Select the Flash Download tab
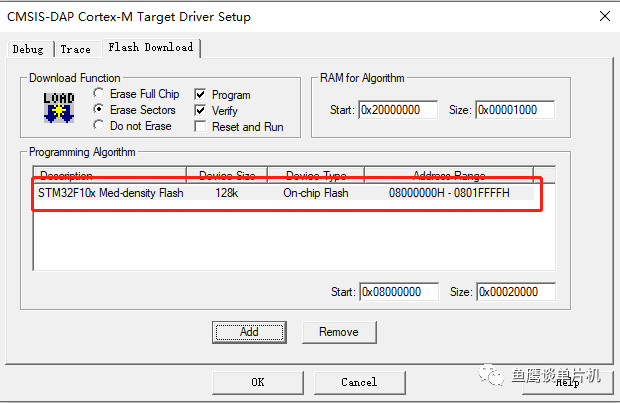 click(x=151, y=47)
